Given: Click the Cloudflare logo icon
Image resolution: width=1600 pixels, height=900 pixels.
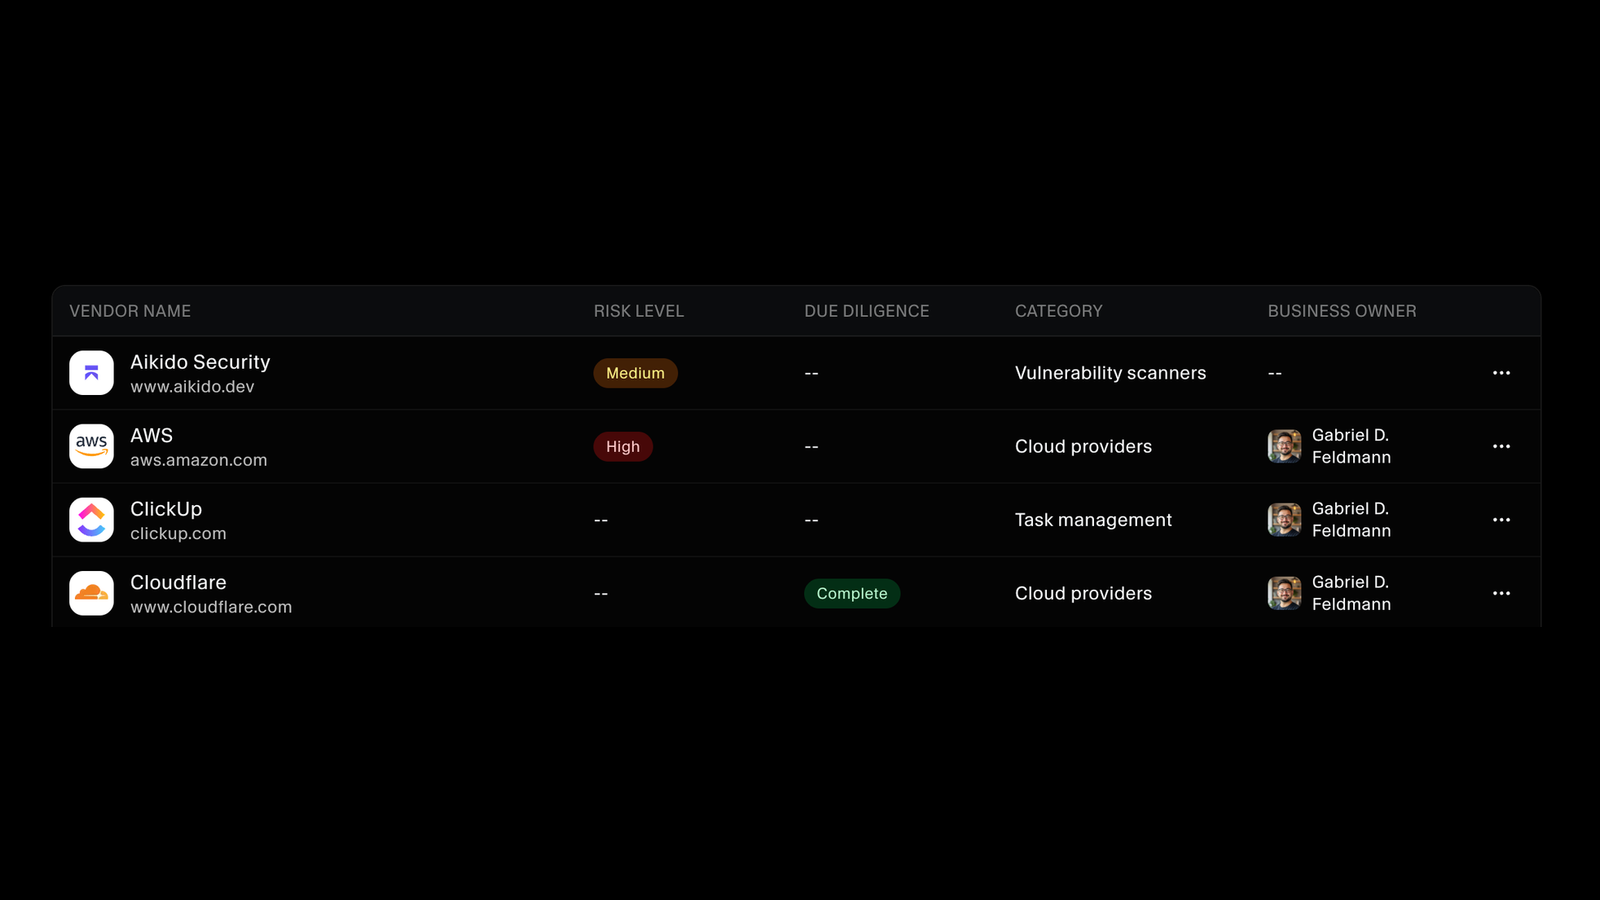Looking at the screenshot, I should (x=91, y=593).
